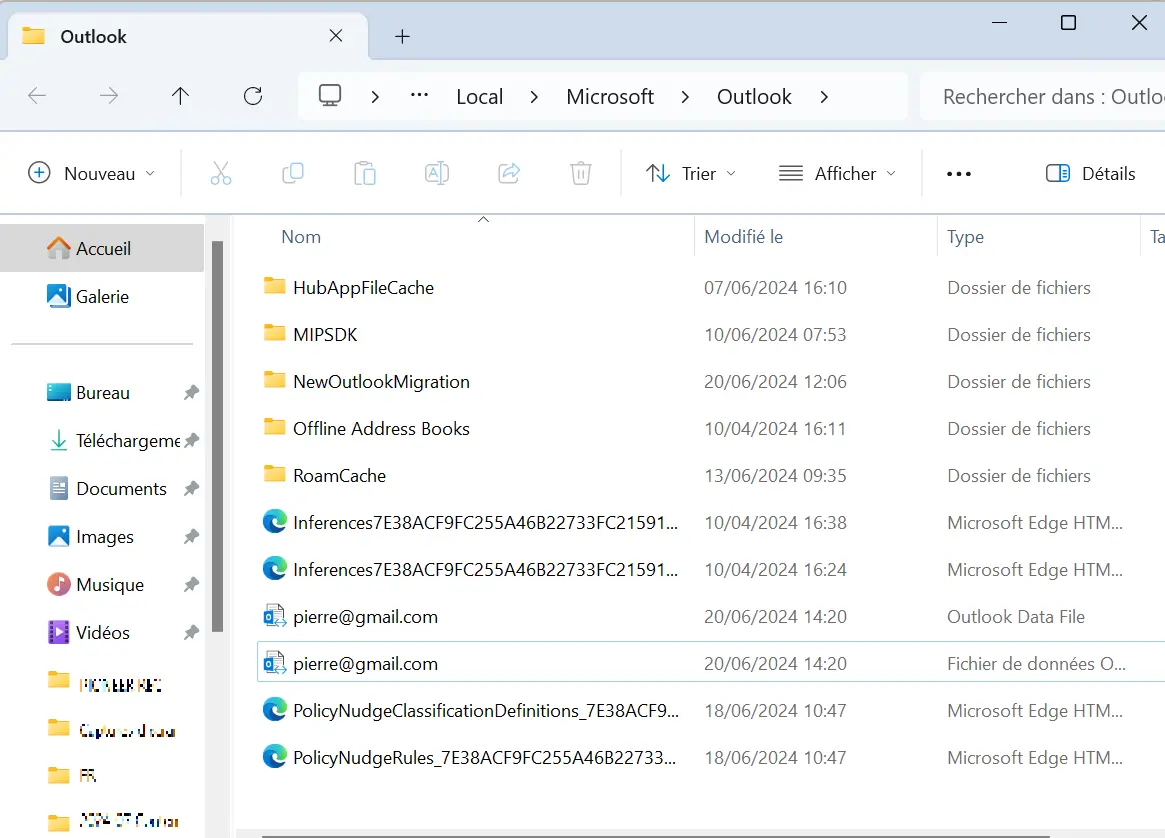Open Musique in the navigation pane

point(102,585)
